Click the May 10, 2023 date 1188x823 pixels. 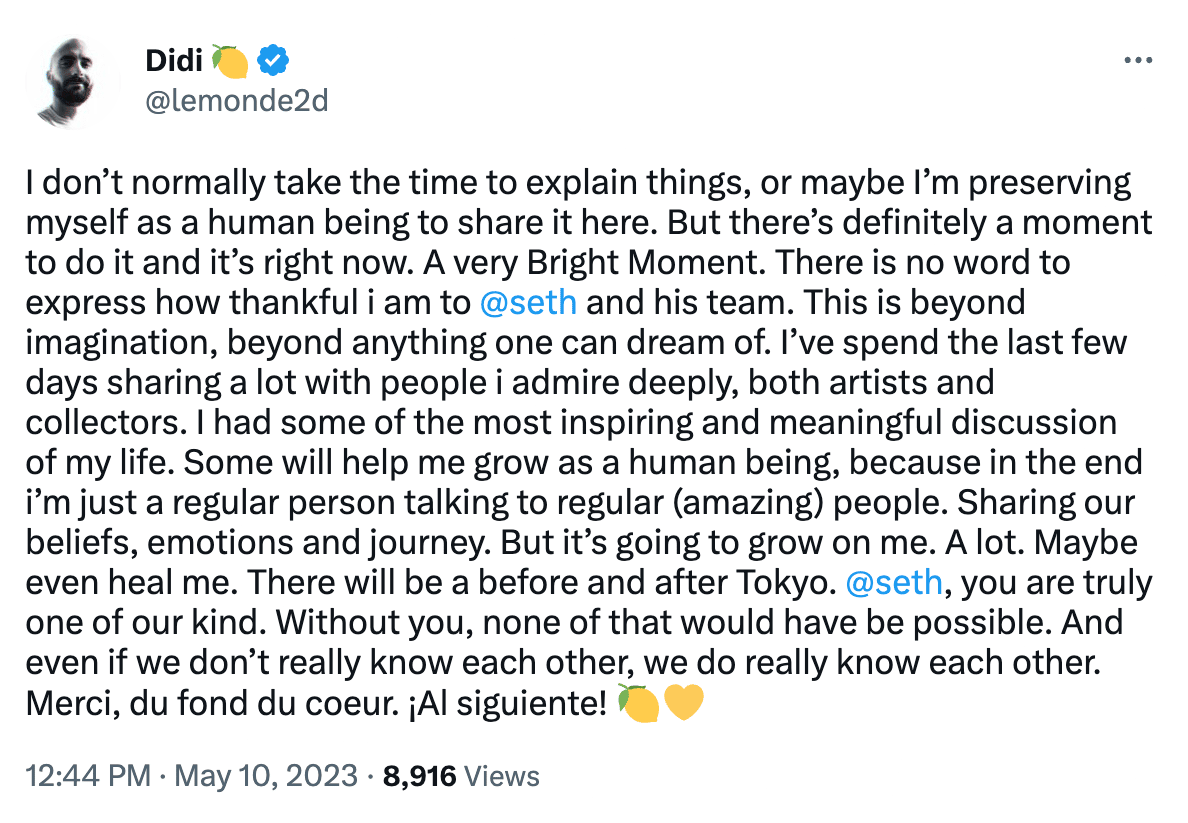pos(266,776)
